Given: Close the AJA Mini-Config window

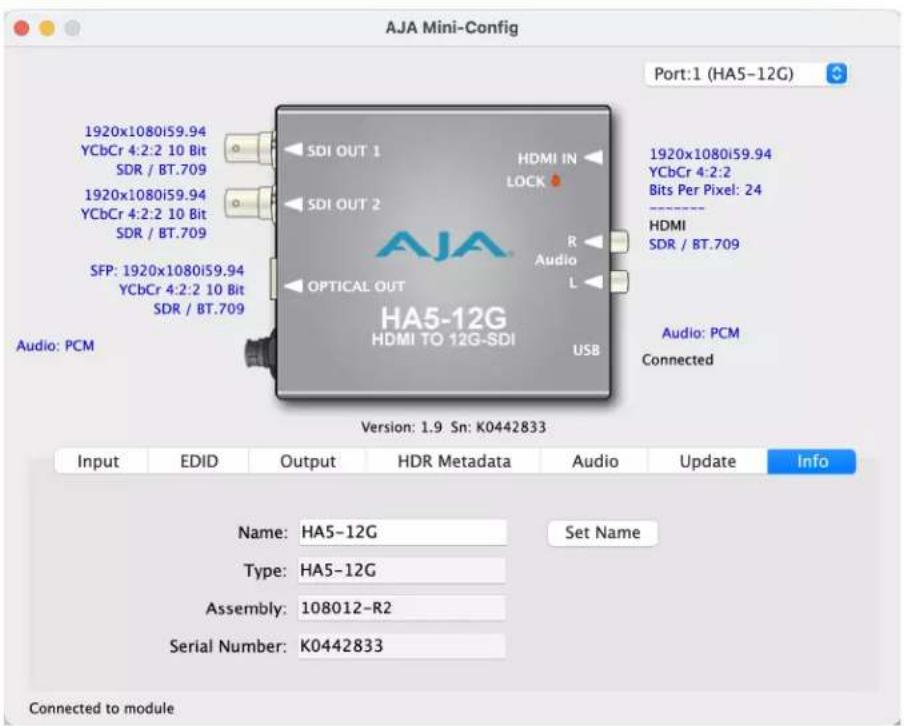Looking at the screenshot, I should tap(22, 28).
